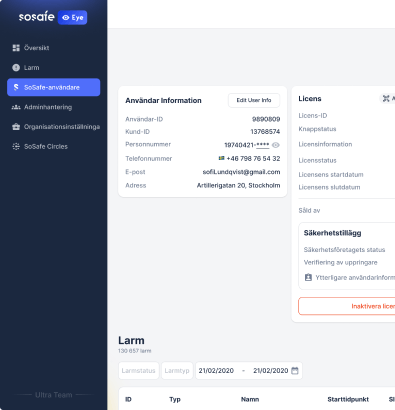Screen dimensions: 395x410
Task: Reveal hidden Personnummer with eye icon
Action: point(276,145)
